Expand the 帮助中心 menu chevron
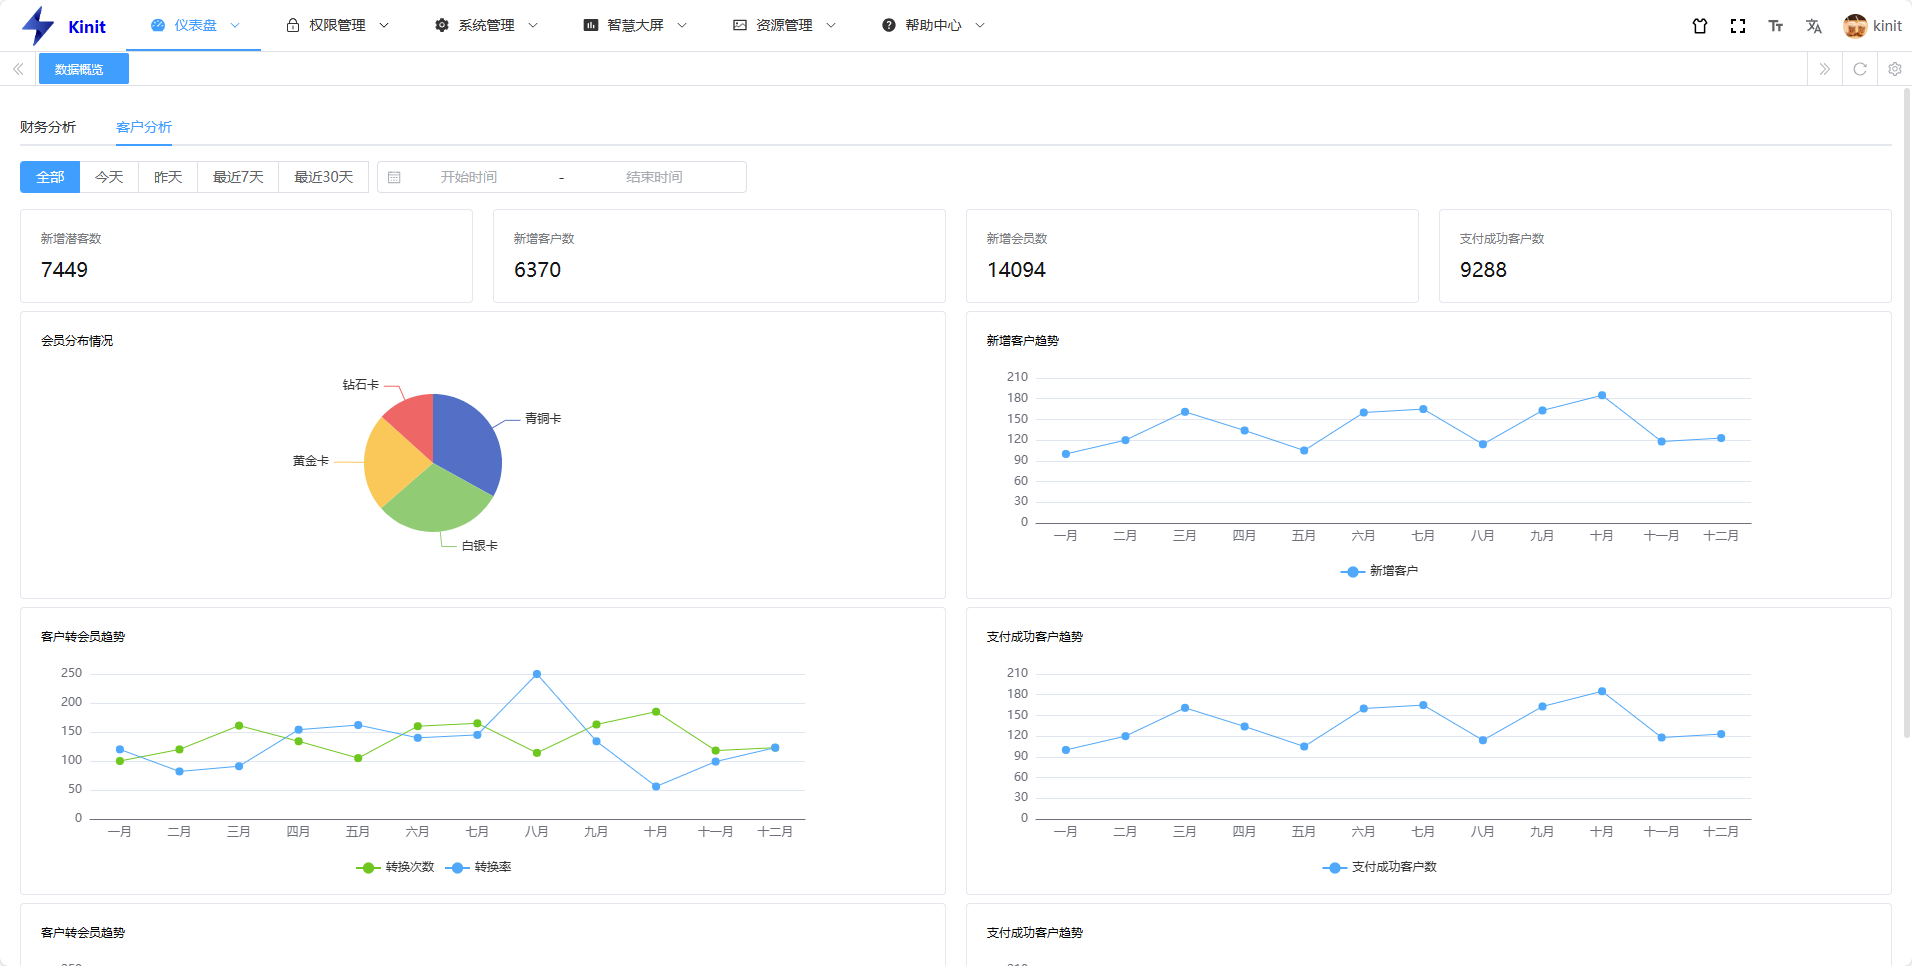The height and width of the screenshot is (966, 1912). [x=980, y=25]
